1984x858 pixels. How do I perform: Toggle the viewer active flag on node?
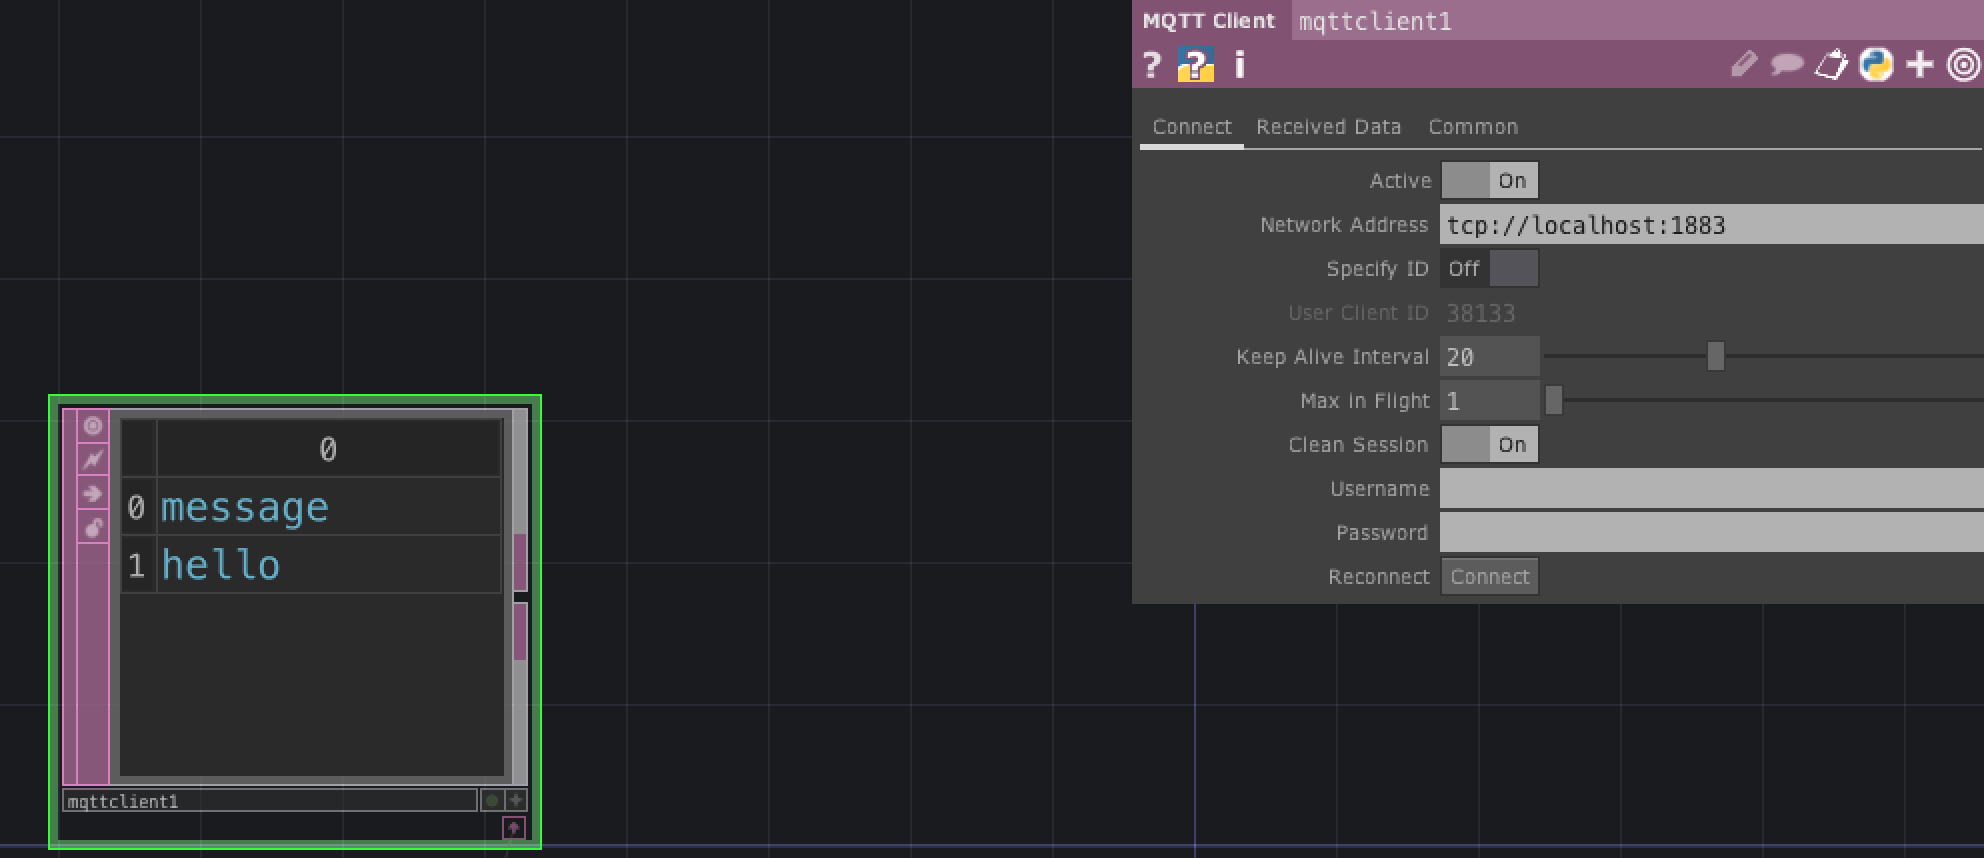[x=93, y=426]
